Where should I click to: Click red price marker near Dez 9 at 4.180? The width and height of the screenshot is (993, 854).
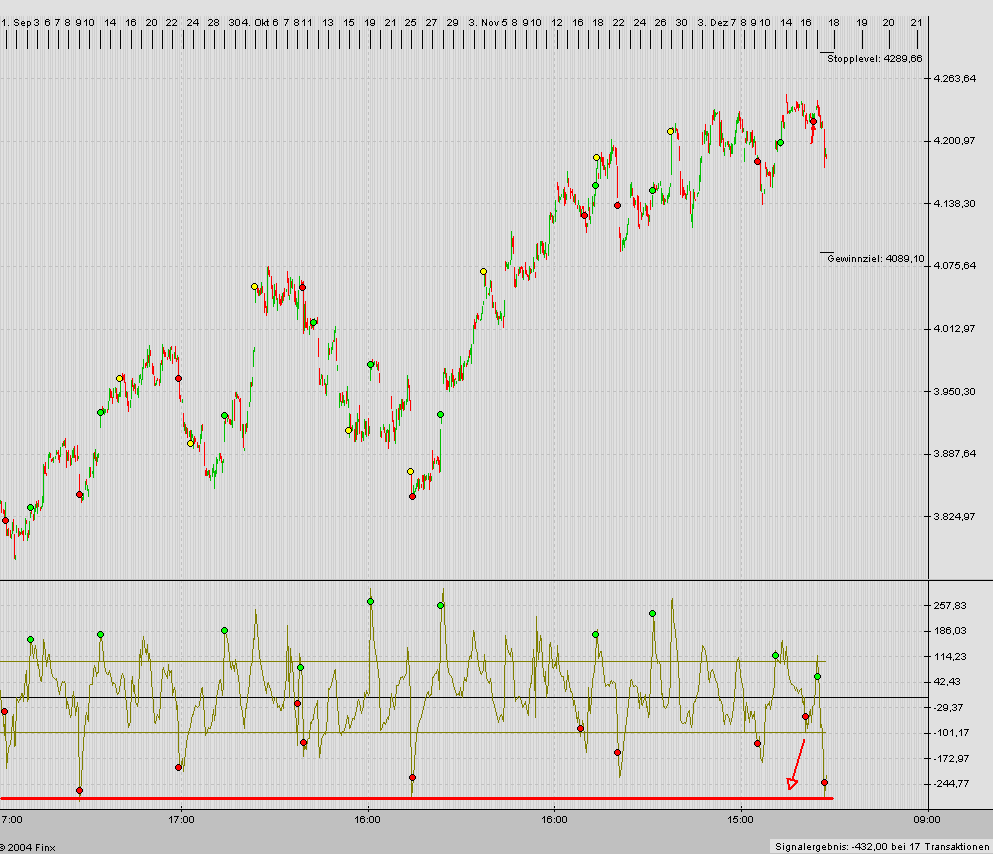point(757,161)
